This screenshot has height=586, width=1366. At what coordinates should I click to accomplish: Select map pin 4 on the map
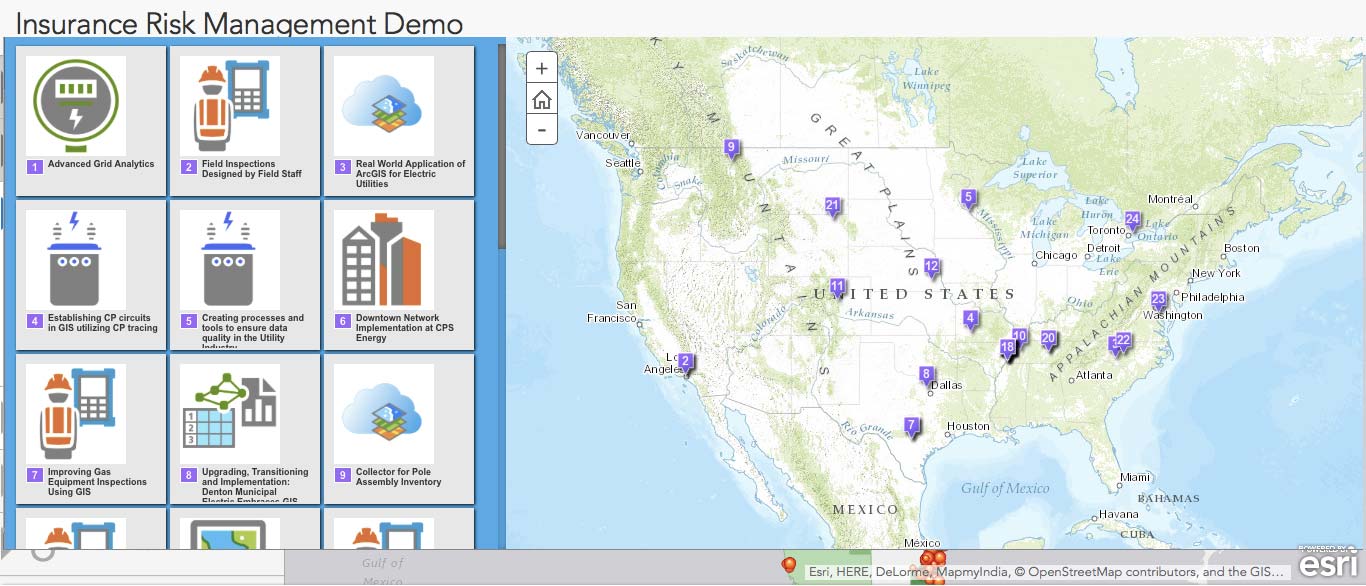pos(970,320)
